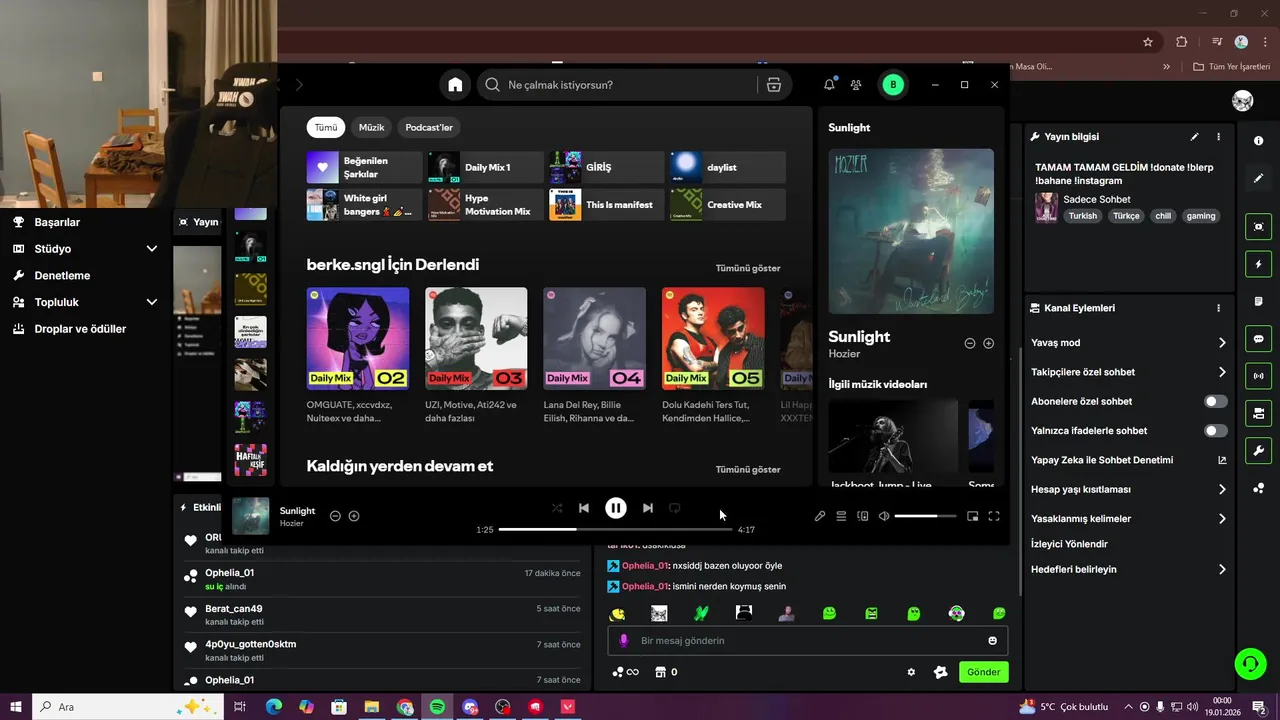Select the Podcast'ler filter chip
1280x720 pixels.
429,127
